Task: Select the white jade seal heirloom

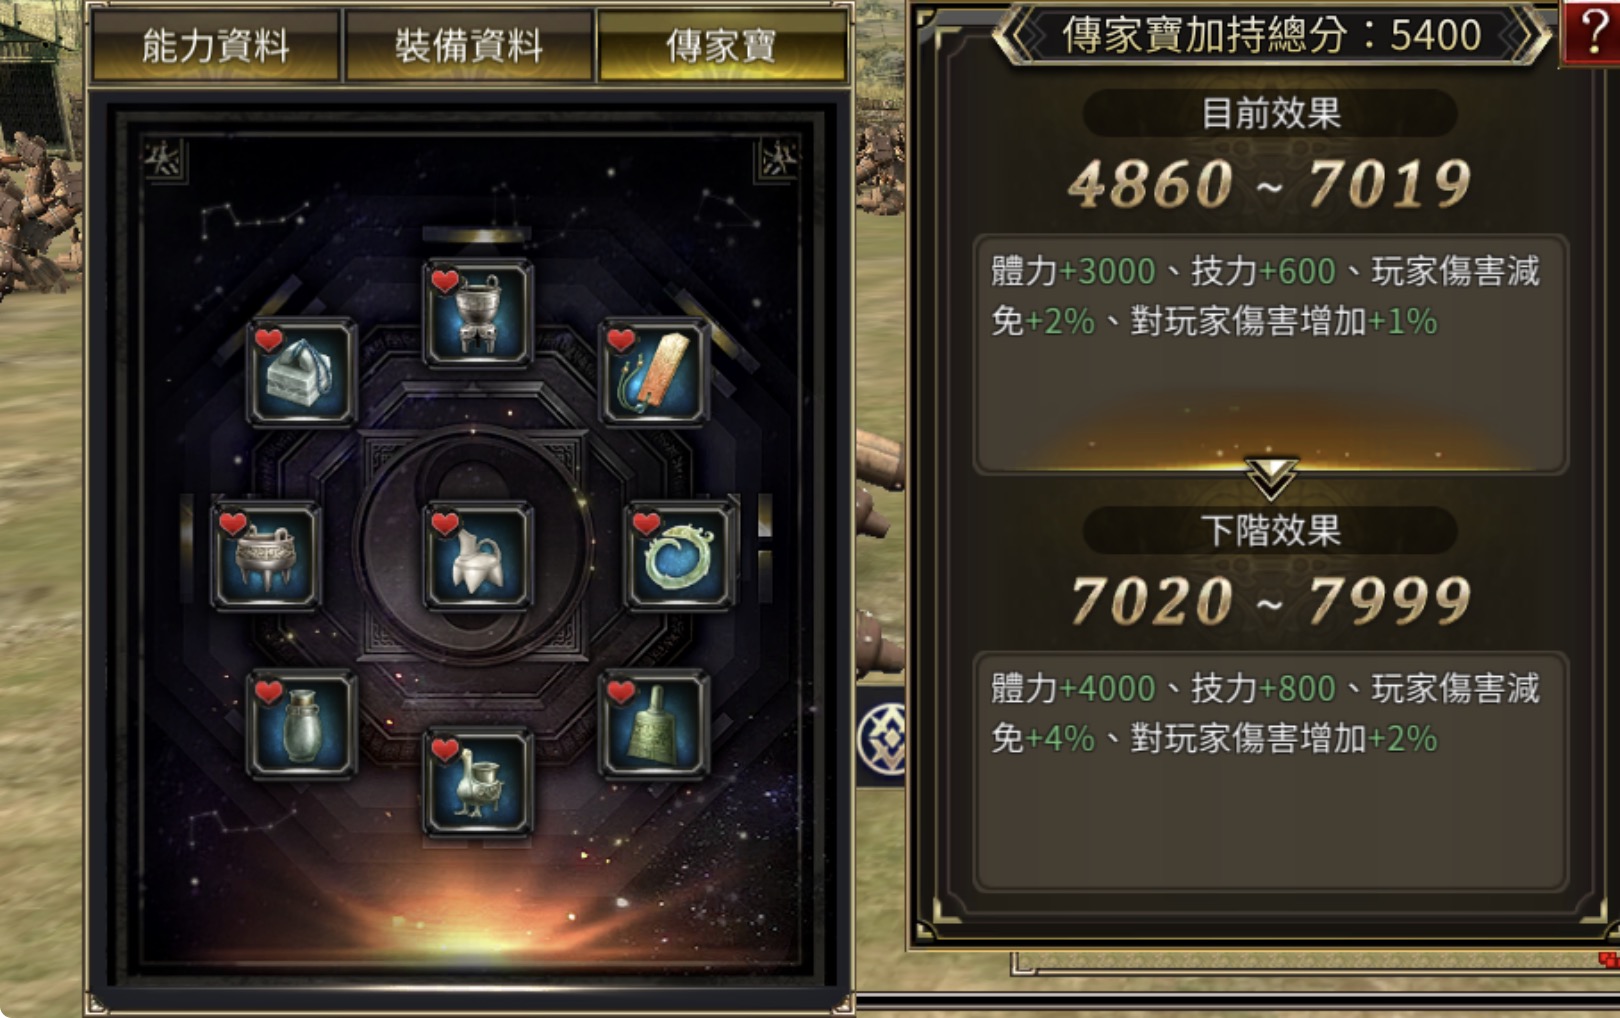Action: (x=301, y=372)
